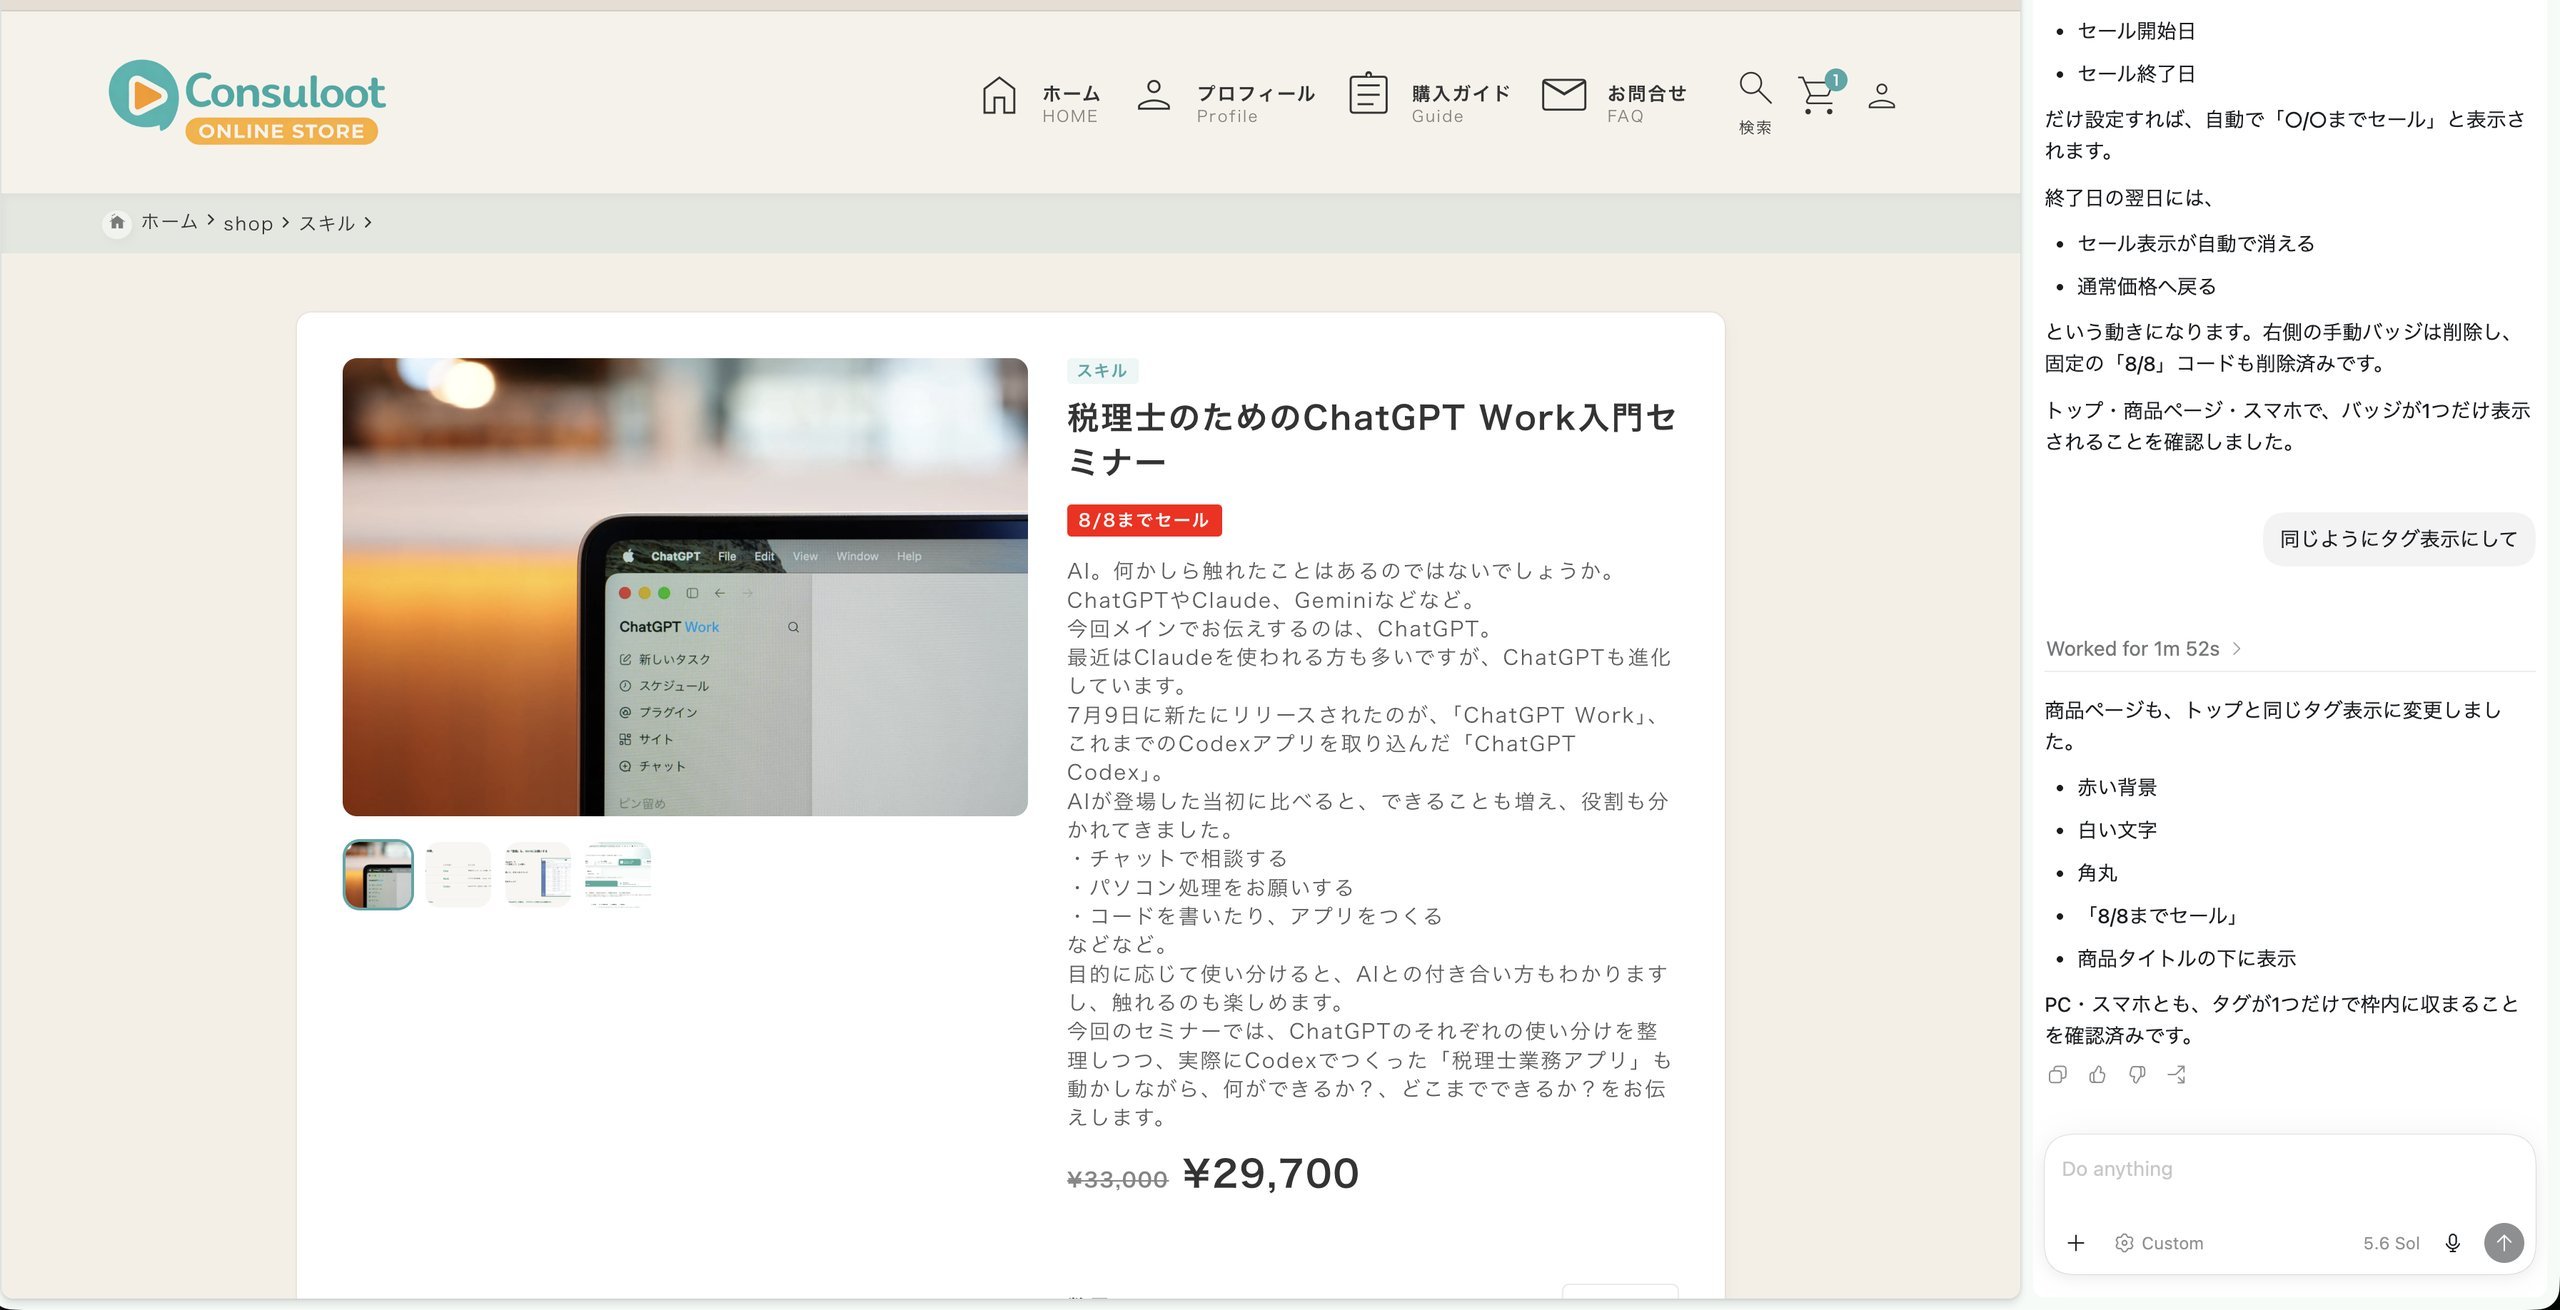Open the Custom settings selector

2159,1243
